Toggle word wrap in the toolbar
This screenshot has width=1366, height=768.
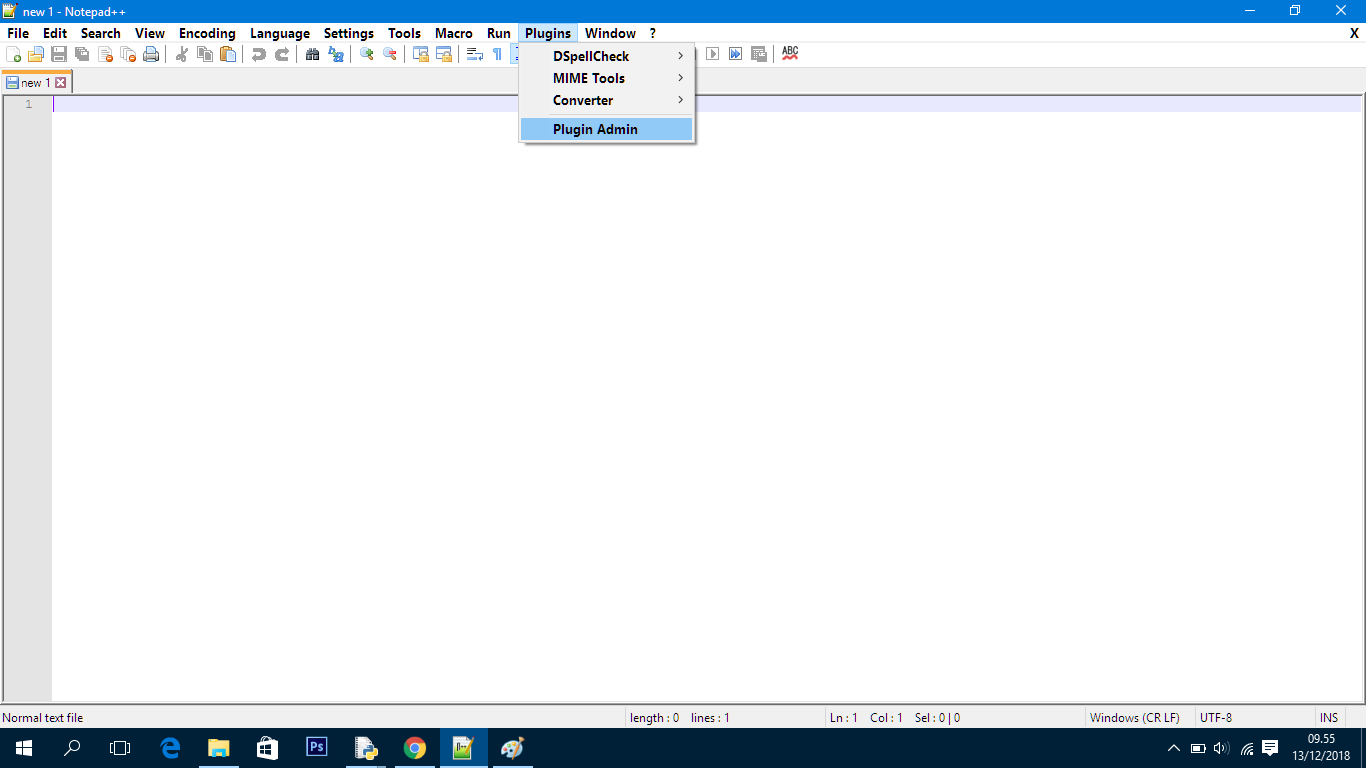[x=475, y=54]
